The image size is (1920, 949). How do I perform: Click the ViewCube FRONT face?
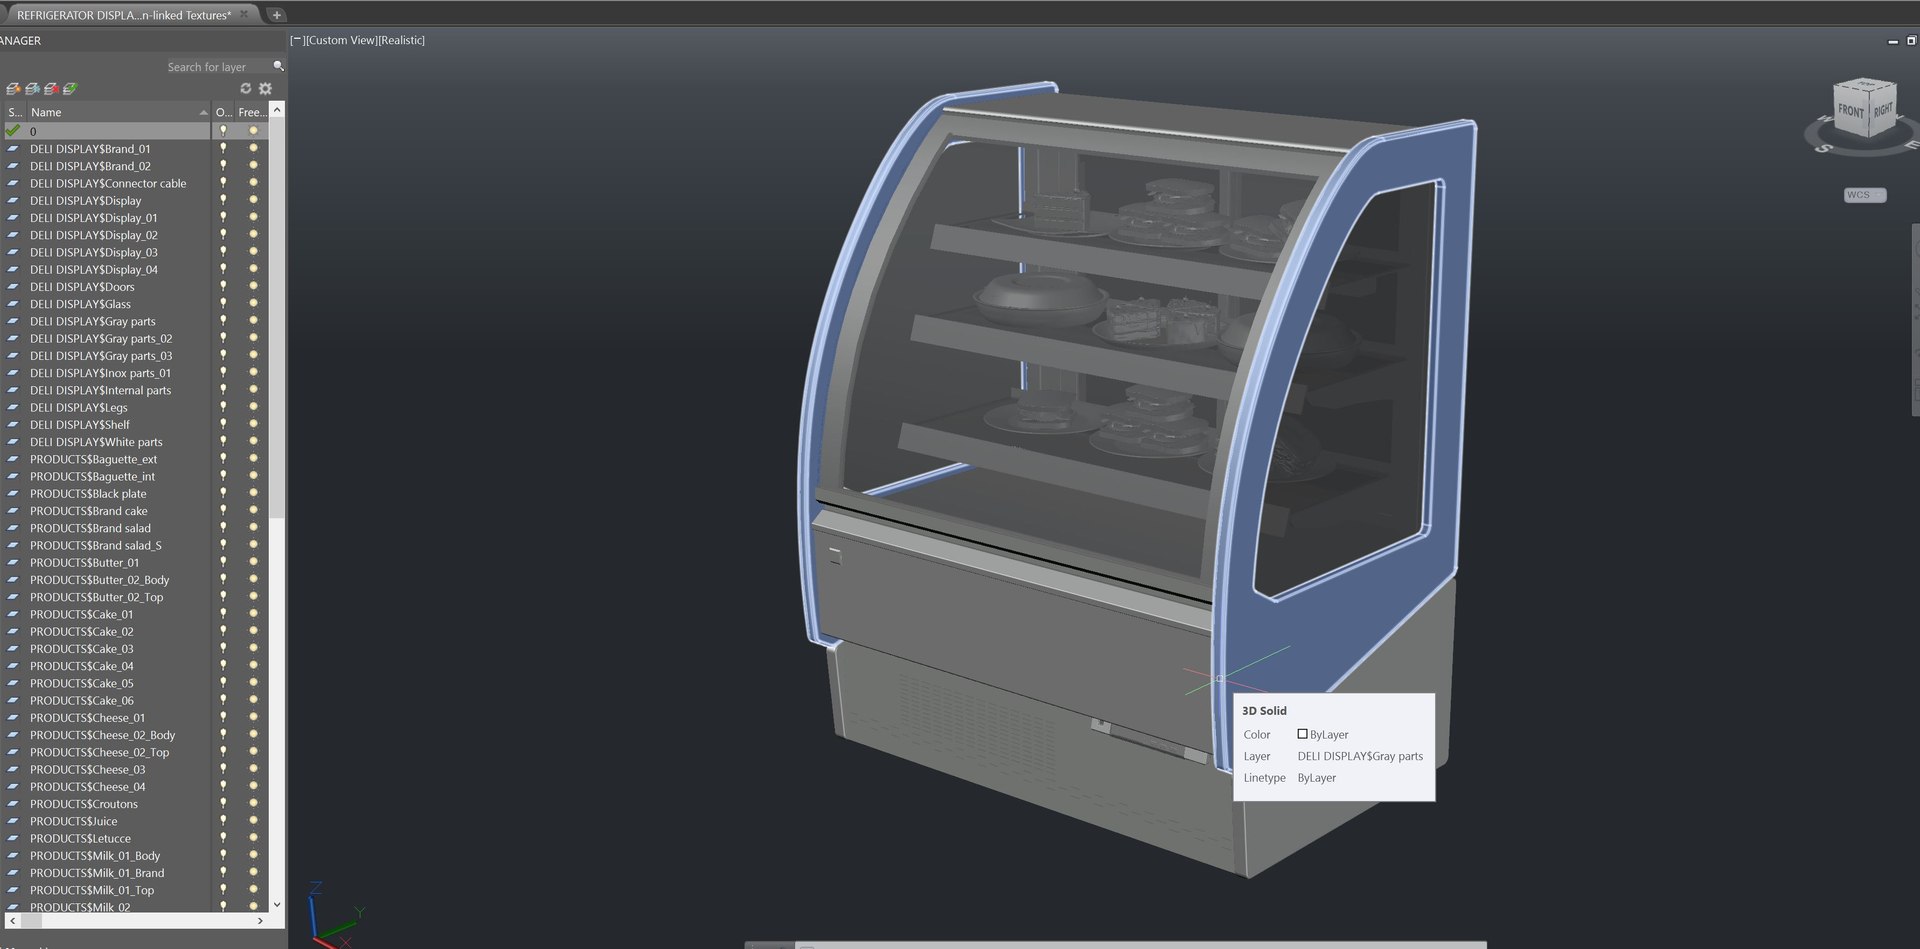point(1851,110)
